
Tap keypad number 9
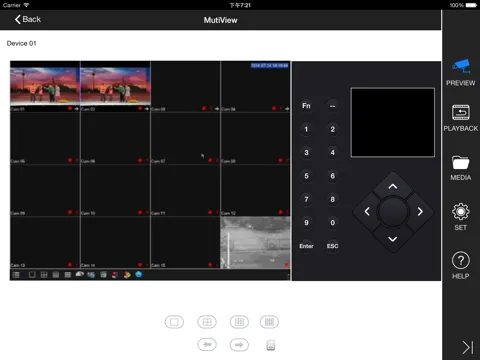[x=306, y=223]
